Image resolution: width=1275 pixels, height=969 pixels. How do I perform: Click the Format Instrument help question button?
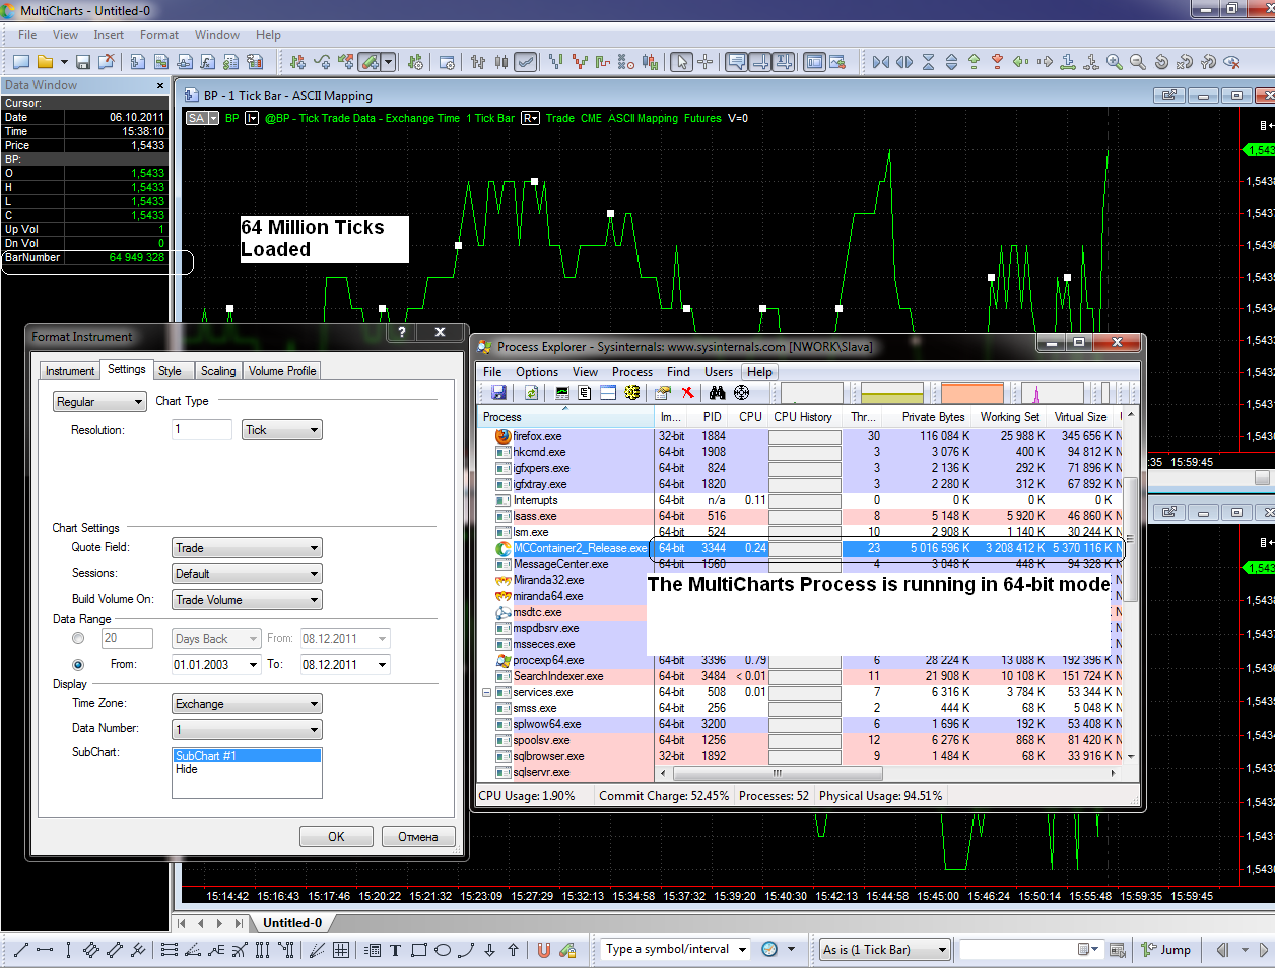(401, 332)
